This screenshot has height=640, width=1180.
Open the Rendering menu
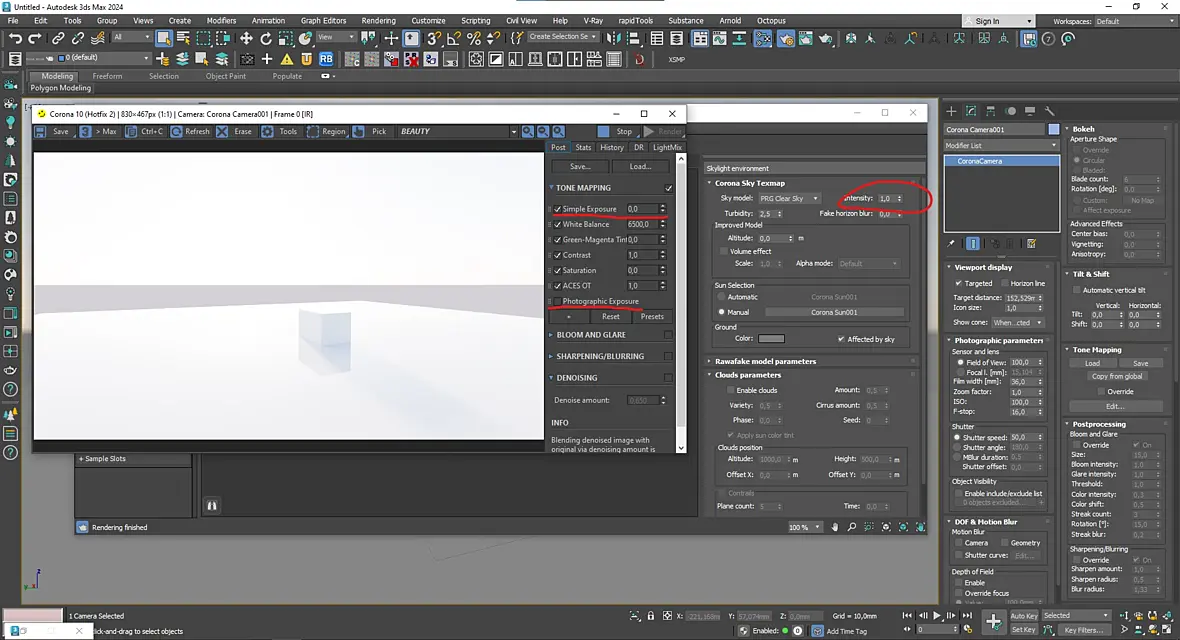coord(378,20)
